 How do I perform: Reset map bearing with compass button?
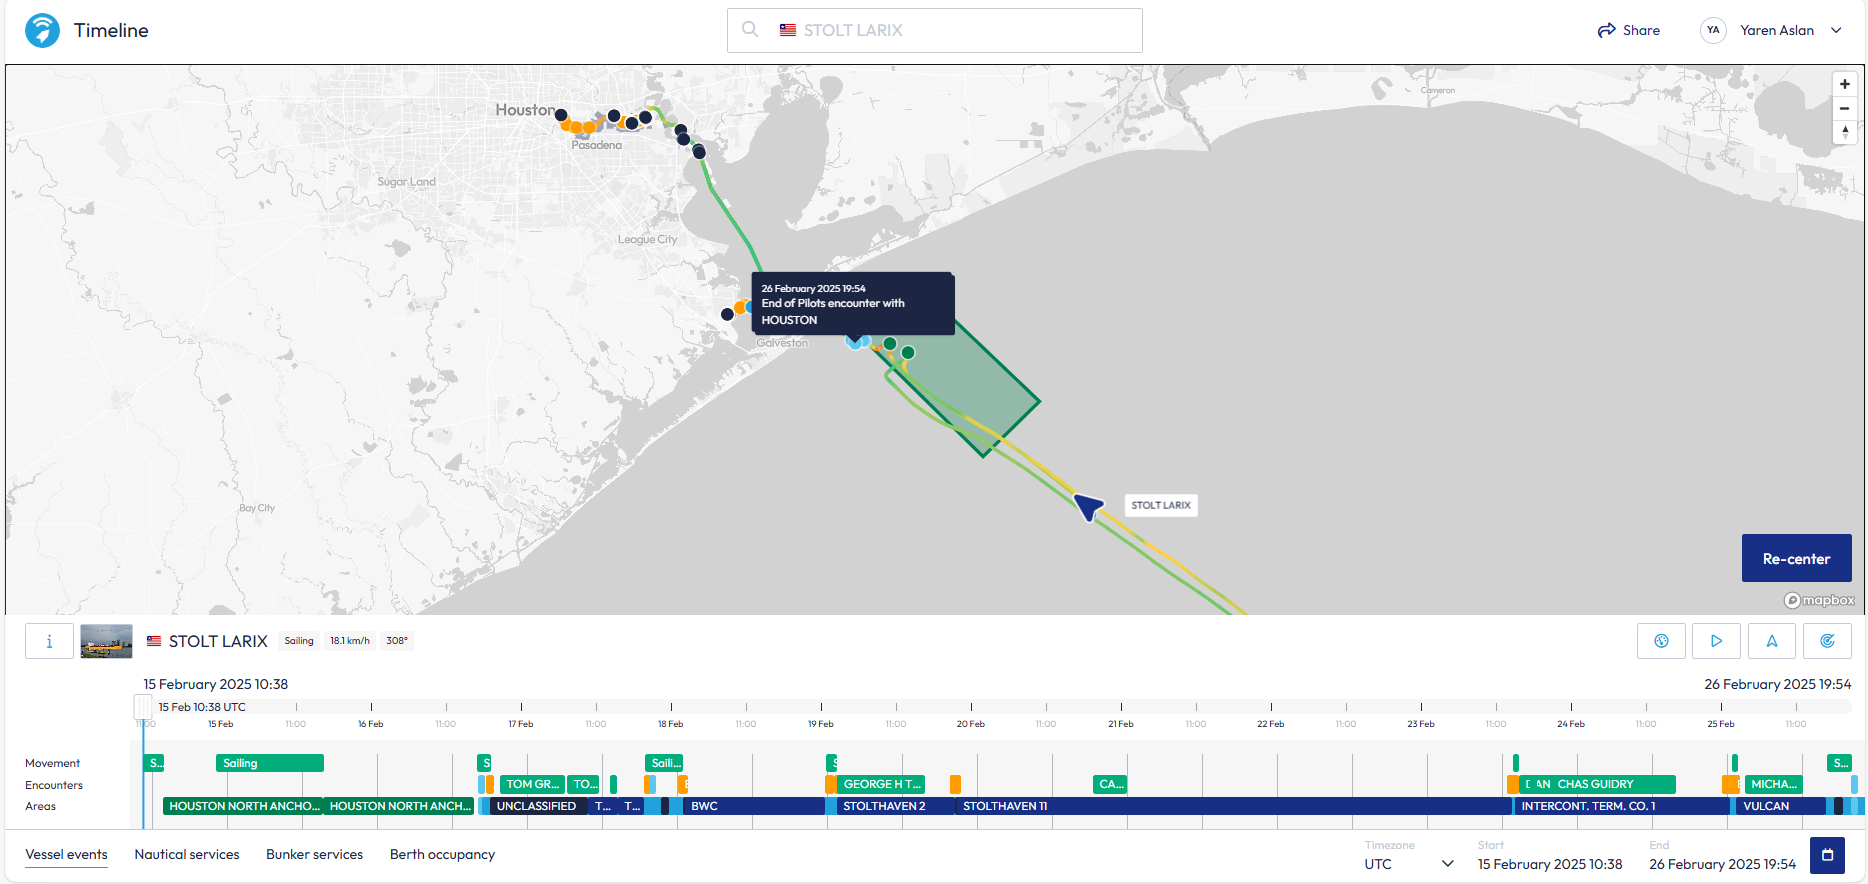(x=1844, y=132)
